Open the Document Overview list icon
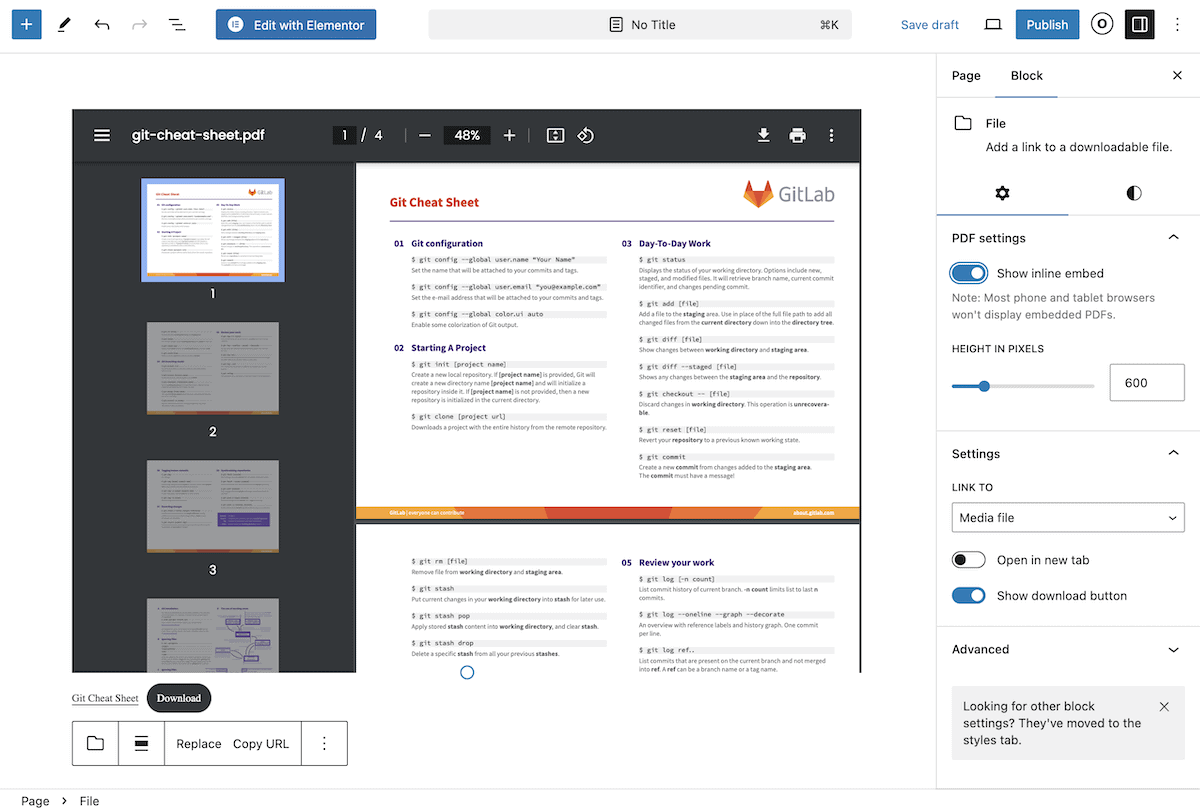Image resolution: width=1200 pixels, height=812 pixels. [177, 25]
